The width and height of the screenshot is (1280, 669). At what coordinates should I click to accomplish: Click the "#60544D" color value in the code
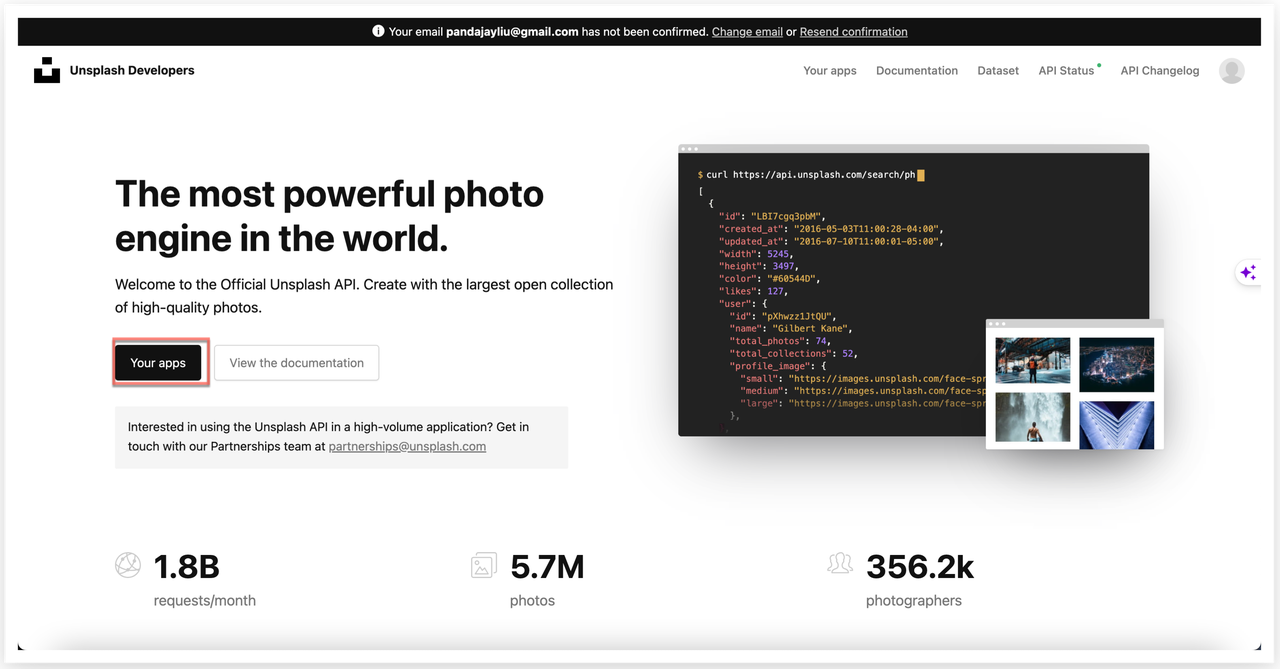792,278
